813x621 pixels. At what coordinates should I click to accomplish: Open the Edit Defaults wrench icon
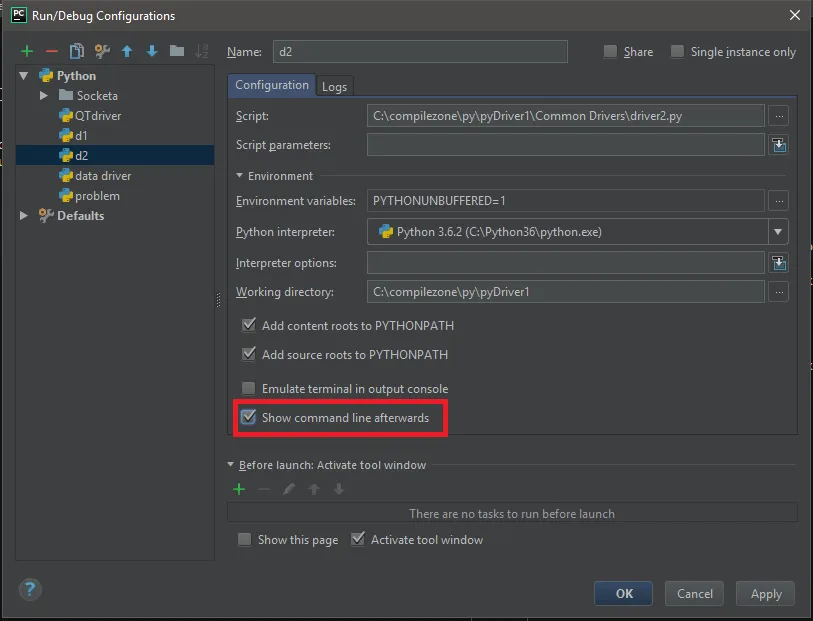[102, 51]
